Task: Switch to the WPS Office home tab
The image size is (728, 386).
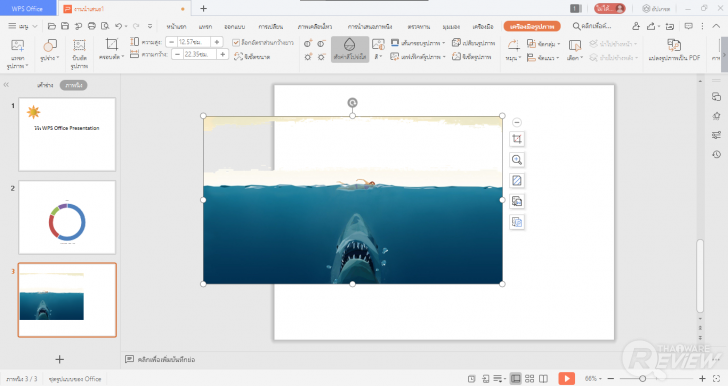Action: (27, 8)
